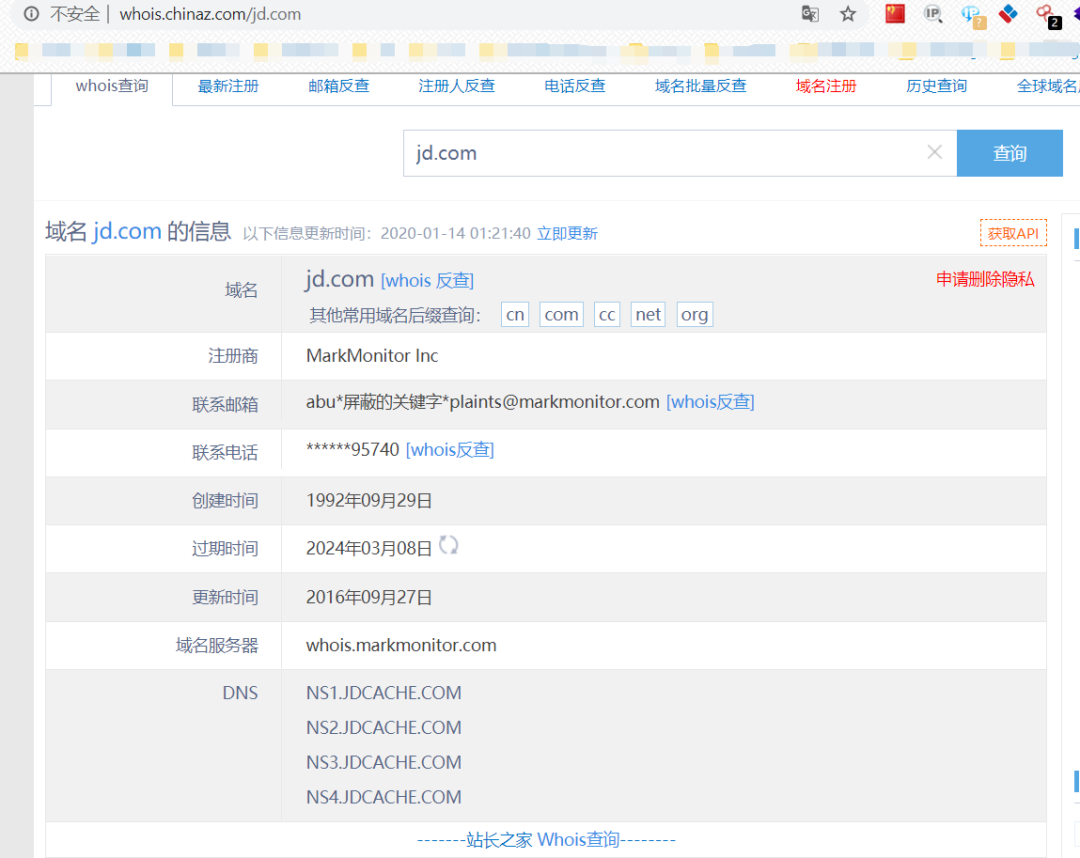Click DNS entry NS2.JDCACHE.COM
1080x858 pixels.
coord(384,728)
